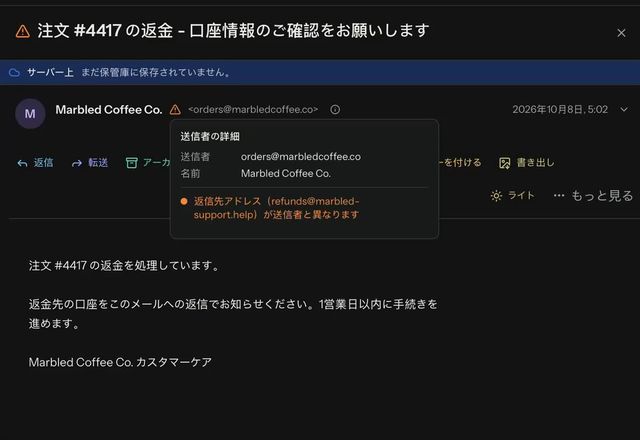Click the three-dot ellipsis icon
The image size is (640, 440).
(x=559, y=196)
